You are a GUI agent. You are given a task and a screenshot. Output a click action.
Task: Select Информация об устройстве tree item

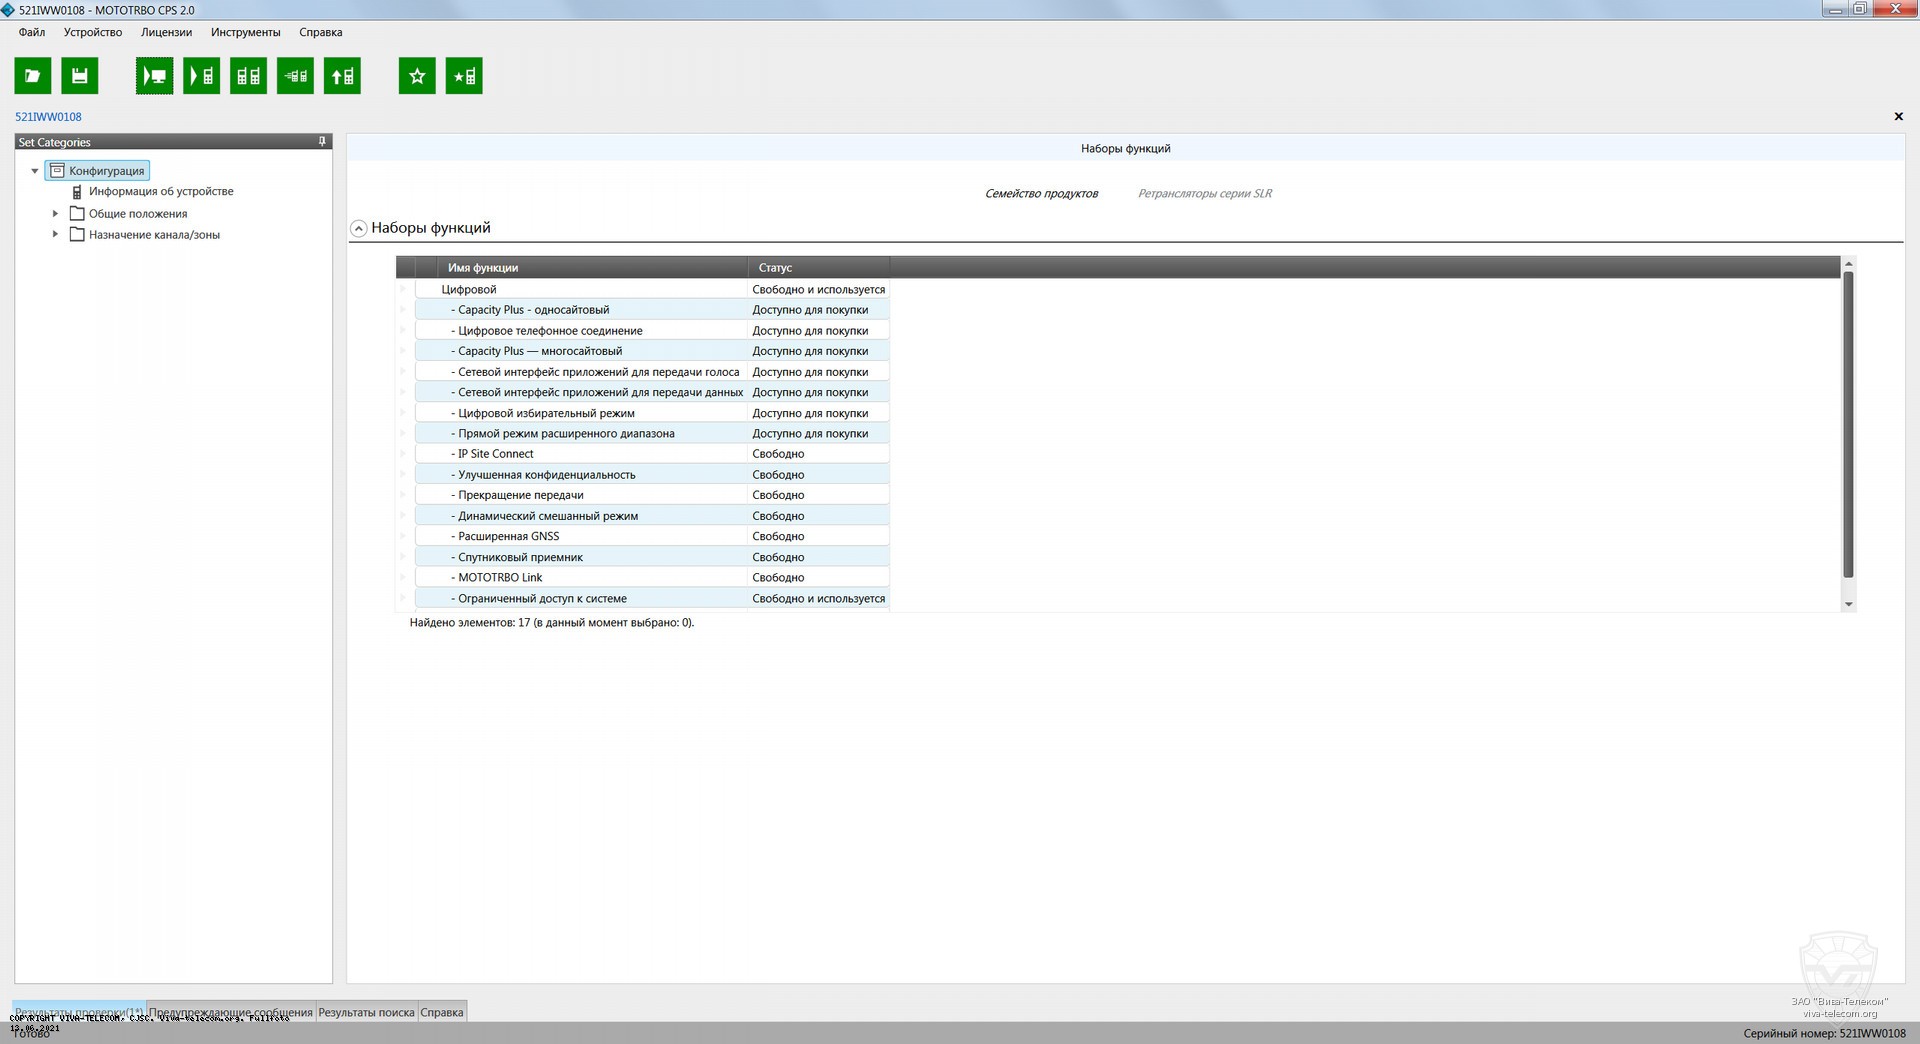(x=160, y=191)
